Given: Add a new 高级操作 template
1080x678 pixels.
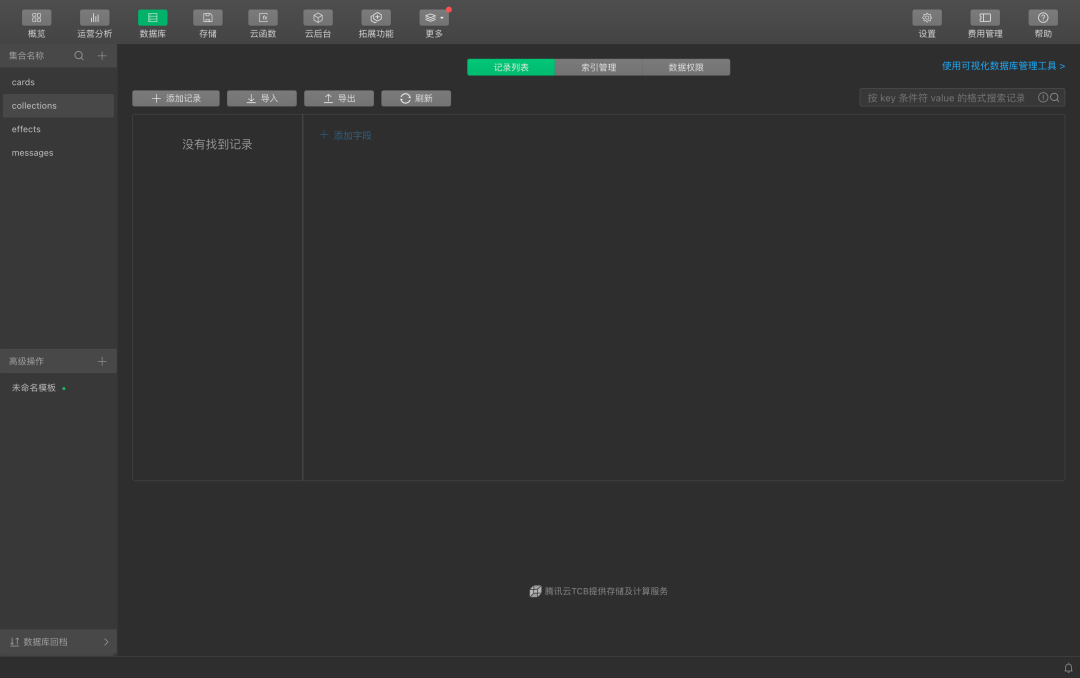Looking at the screenshot, I should pyautogui.click(x=102, y=361).
